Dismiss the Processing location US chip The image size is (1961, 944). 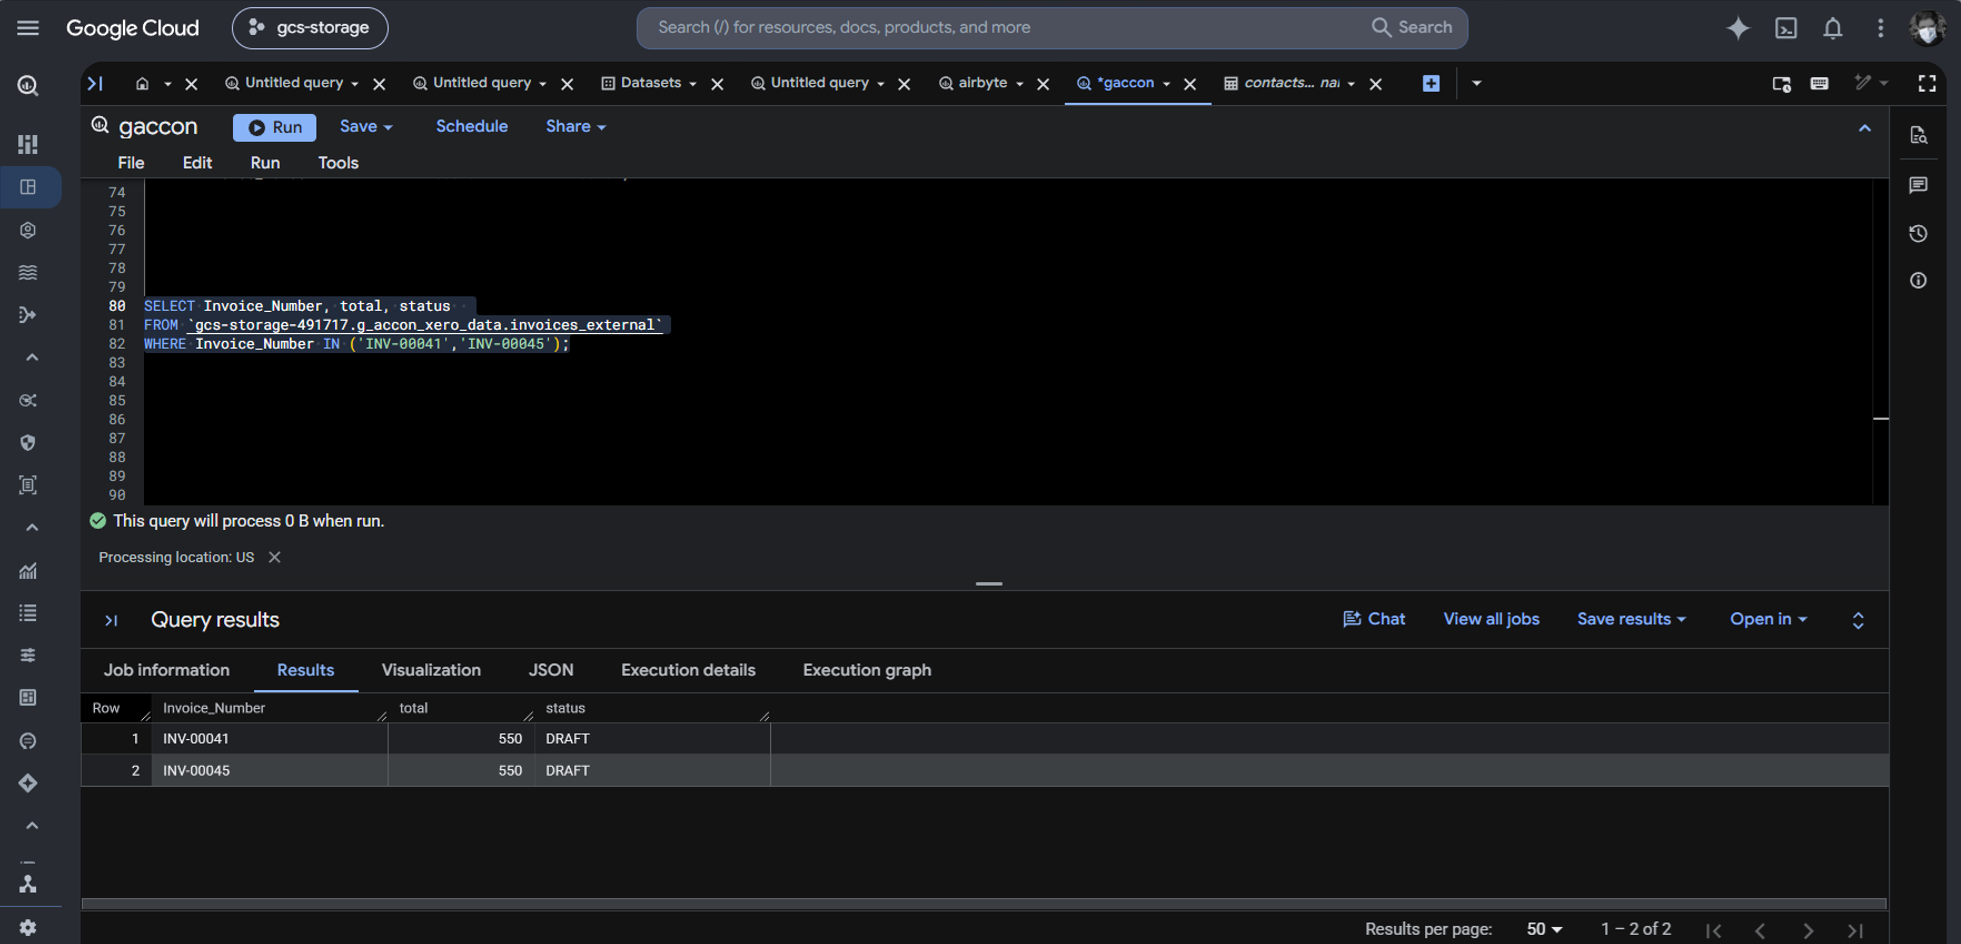click(x=274, y=557)
